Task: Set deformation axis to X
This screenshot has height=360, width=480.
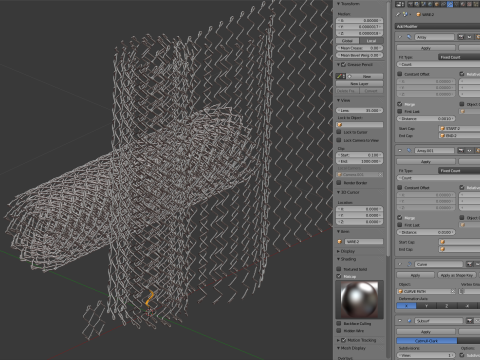Action: pyautogui.click(x=406, y=306)
